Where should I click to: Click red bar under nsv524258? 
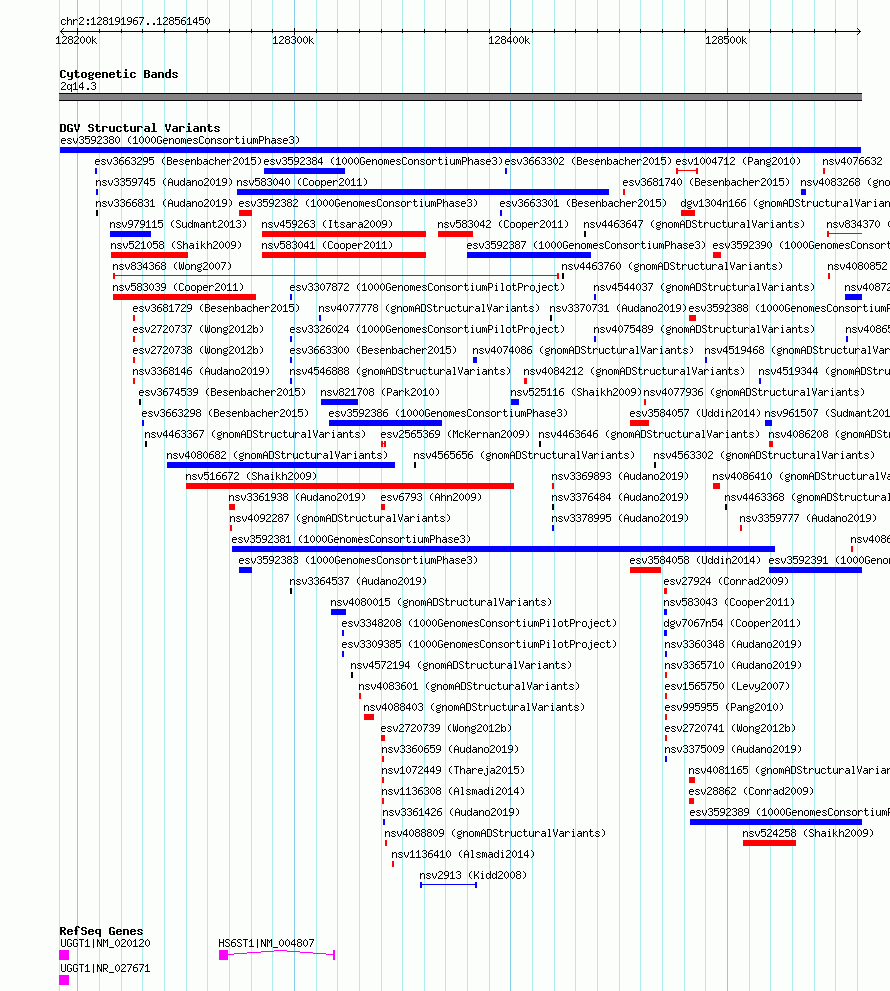(x=769, y=843)
